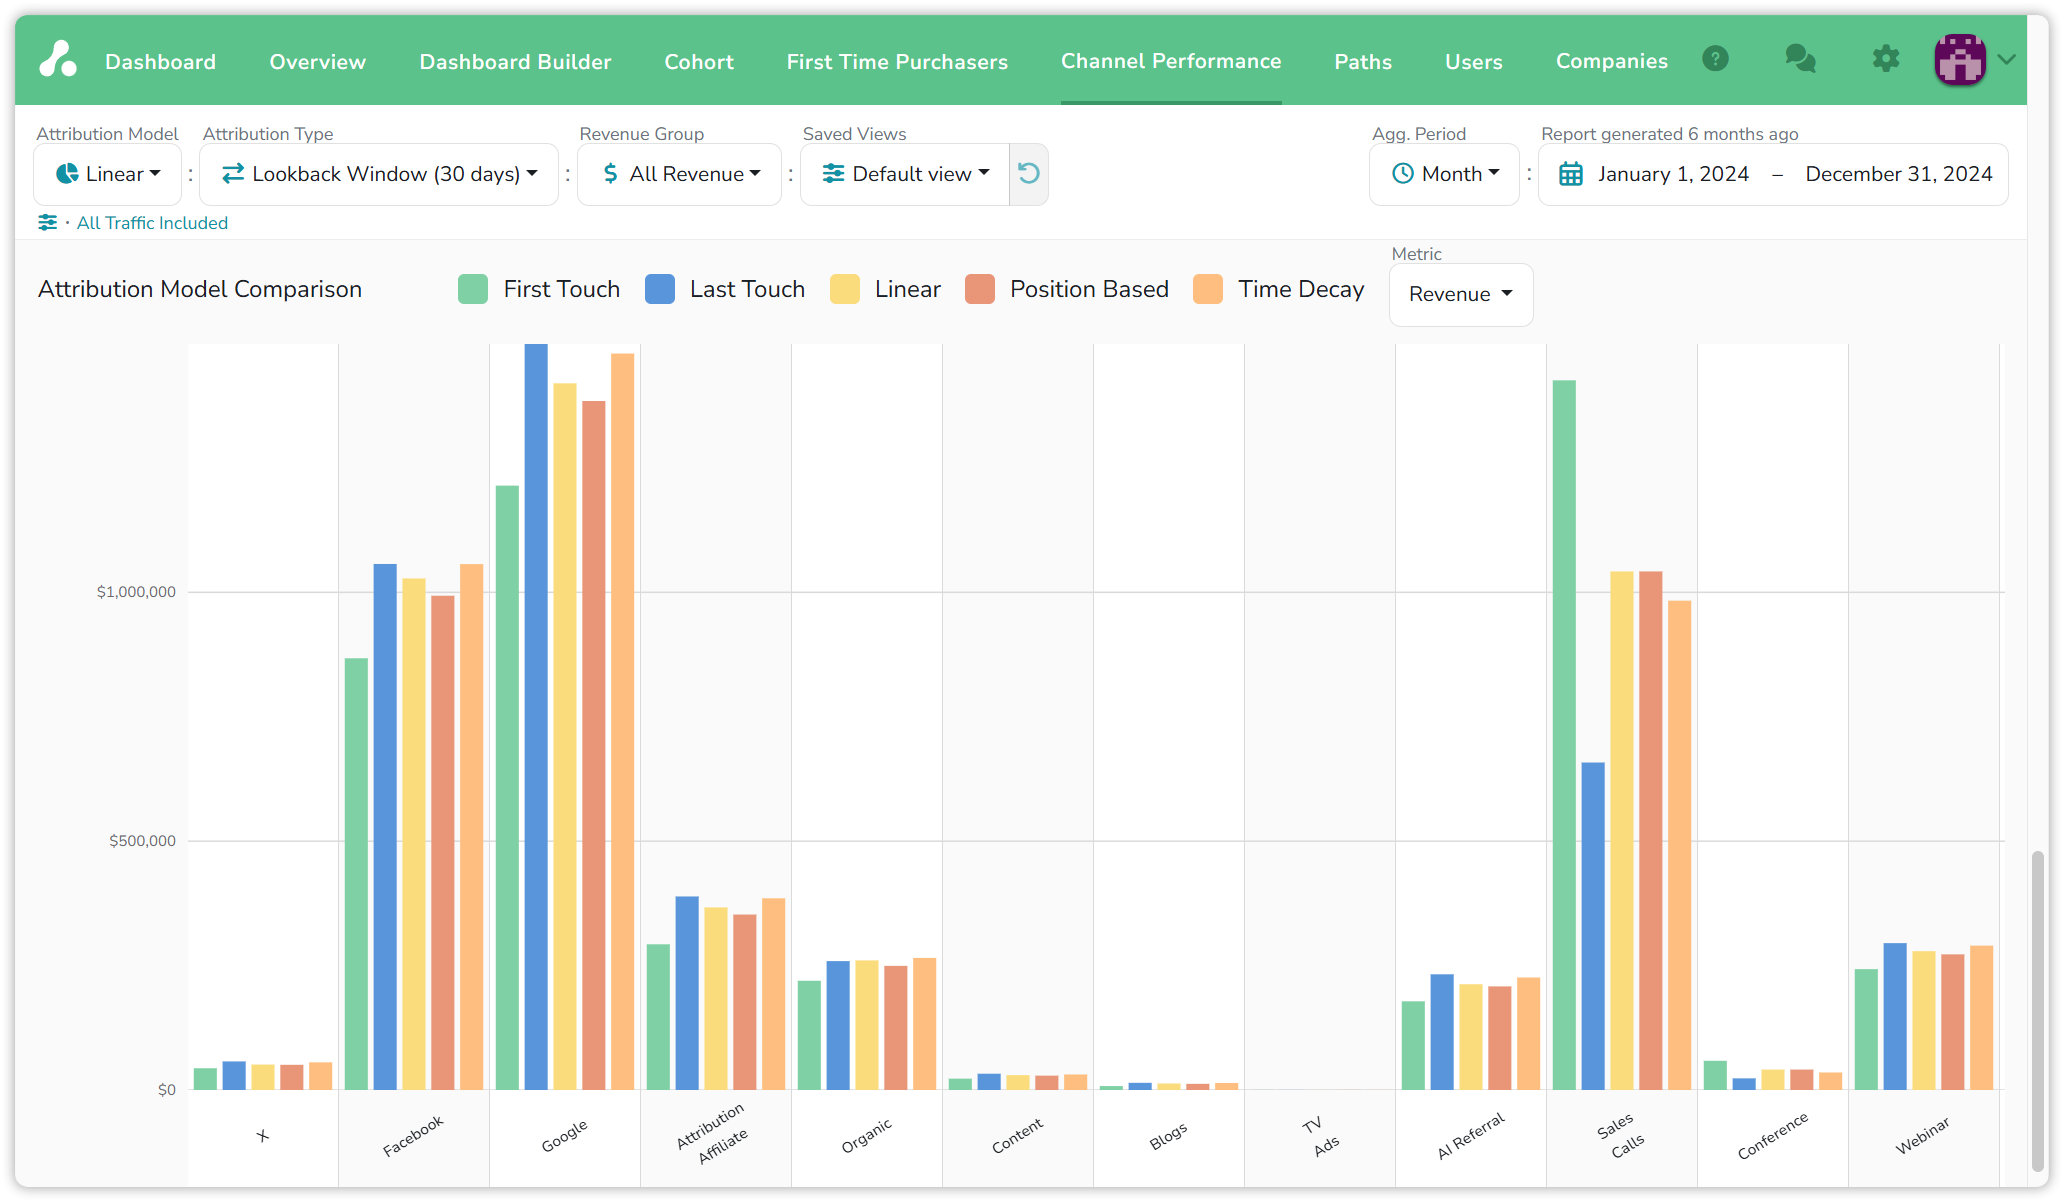Open the All Revenue group dropdown
The height and width of the screenshot is (1202, 2064).
(x=679, y=174)
